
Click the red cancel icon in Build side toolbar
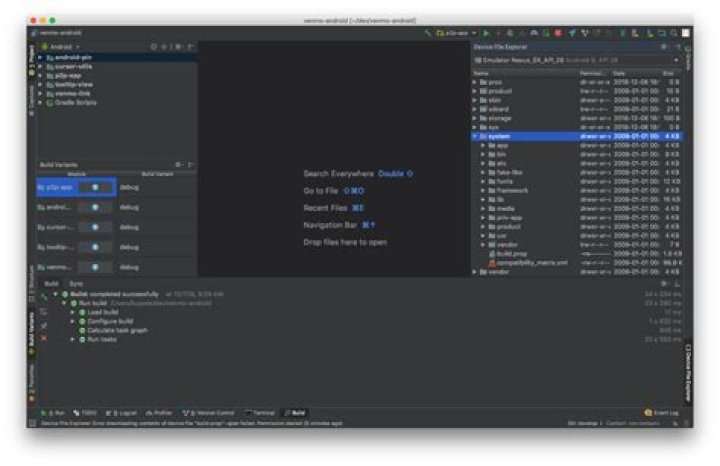(44, 338)
